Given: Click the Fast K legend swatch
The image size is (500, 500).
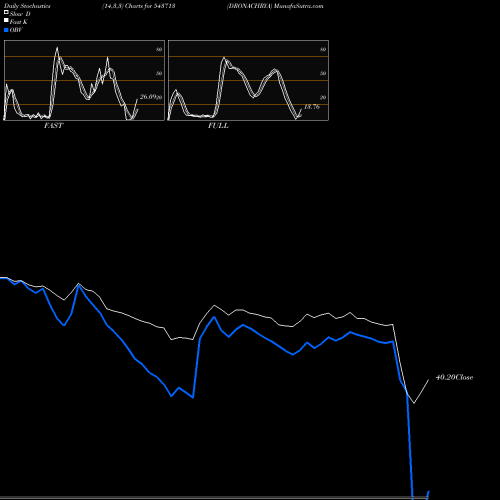Looking at the screenshot, I should click(x=6, y=20).
